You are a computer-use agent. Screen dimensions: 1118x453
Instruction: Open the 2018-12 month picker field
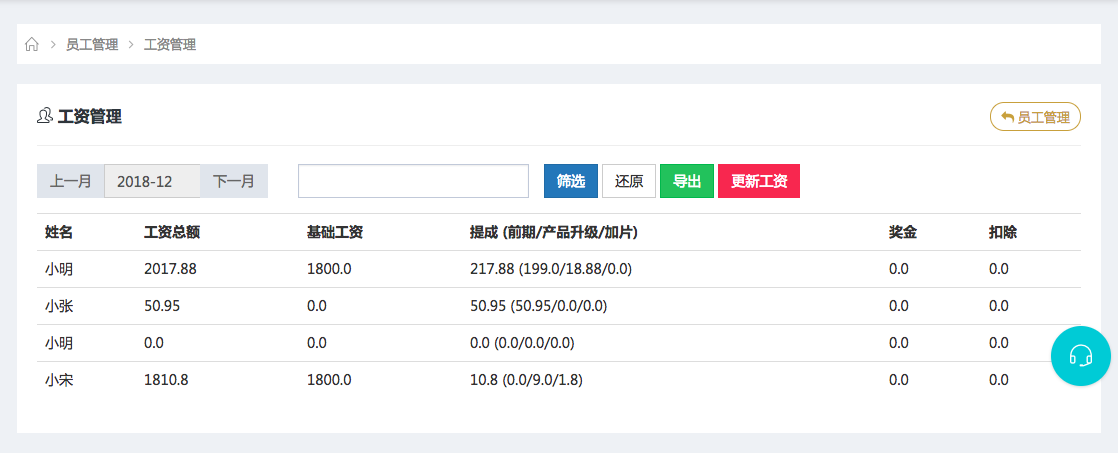pyautogui.click(x=152, y=181)
